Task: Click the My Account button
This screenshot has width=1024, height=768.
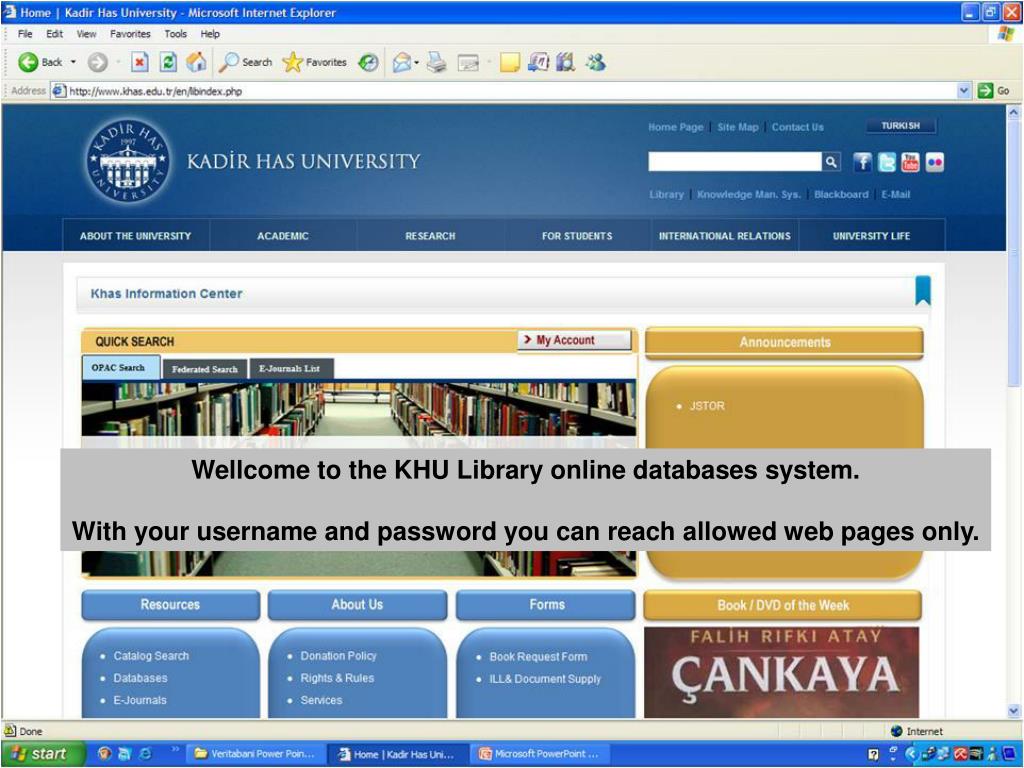Action: click(575, 340)
